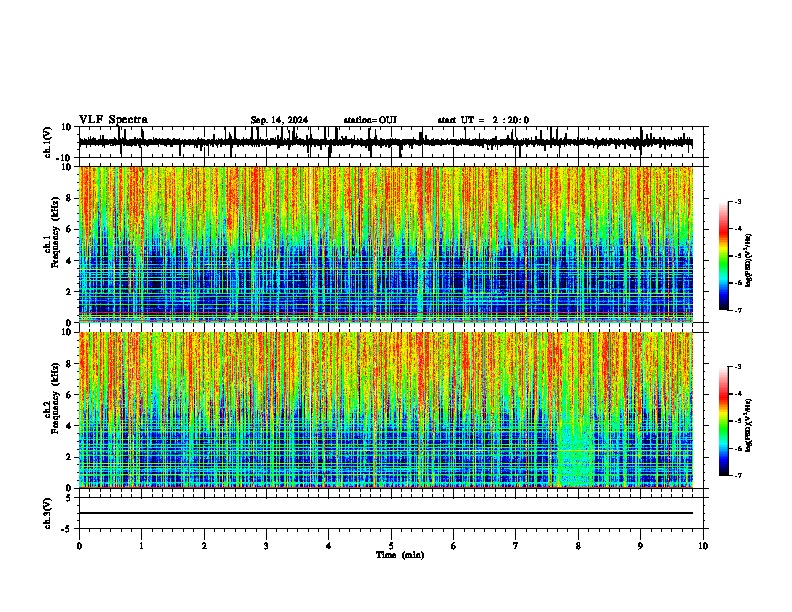This screenshot has width=792, height=612.
Task: Click the '9' tick on the time axis
Action: (x=640, y=546)
